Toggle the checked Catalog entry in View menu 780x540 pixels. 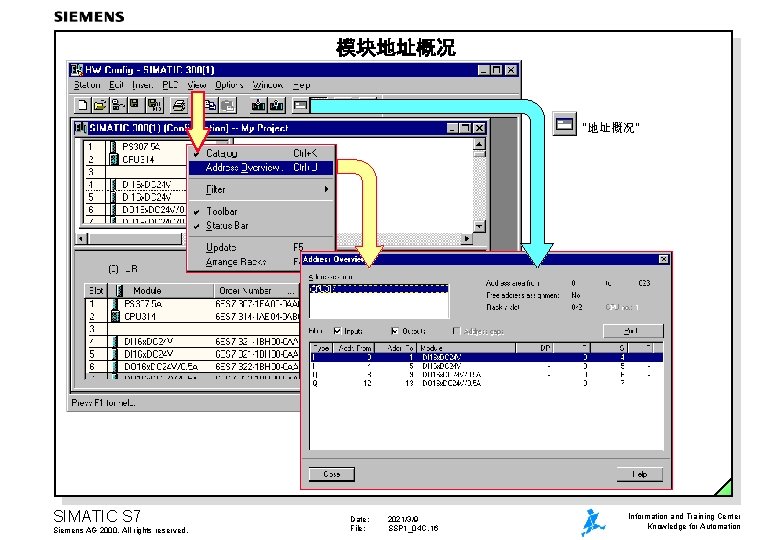259,153
